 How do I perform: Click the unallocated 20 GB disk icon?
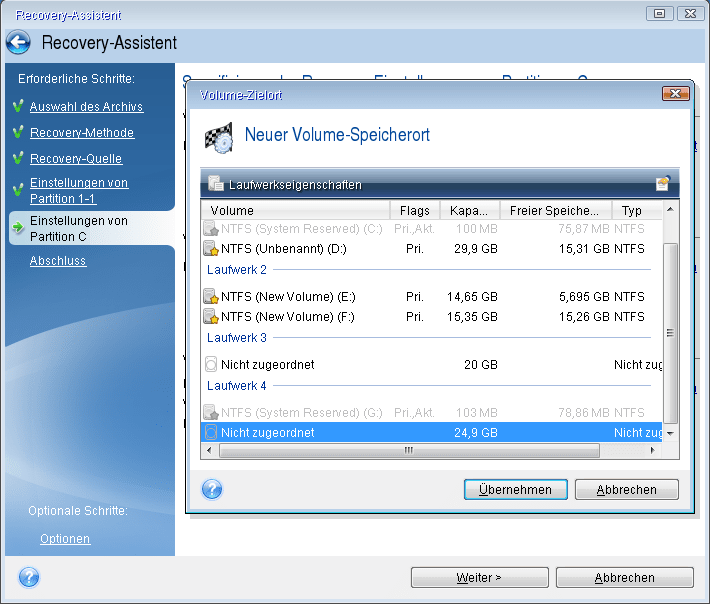coord(211,365)
